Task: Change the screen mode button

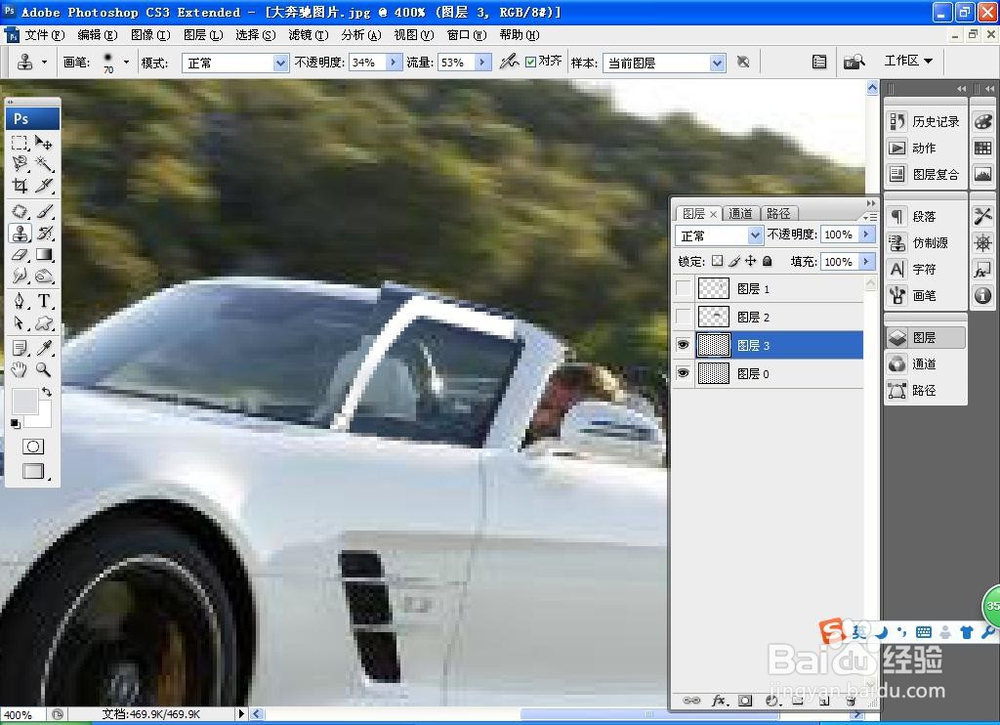Action: (x=33, y=471)
